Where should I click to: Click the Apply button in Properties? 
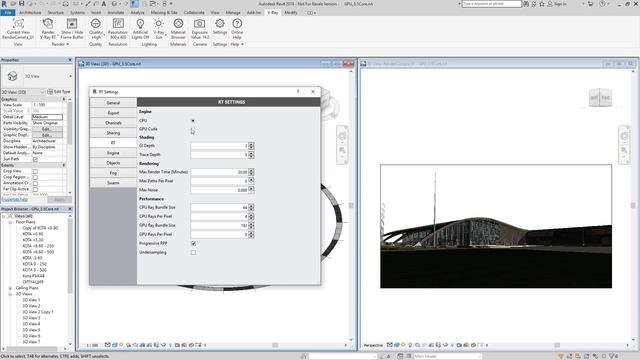coord(60,200)
